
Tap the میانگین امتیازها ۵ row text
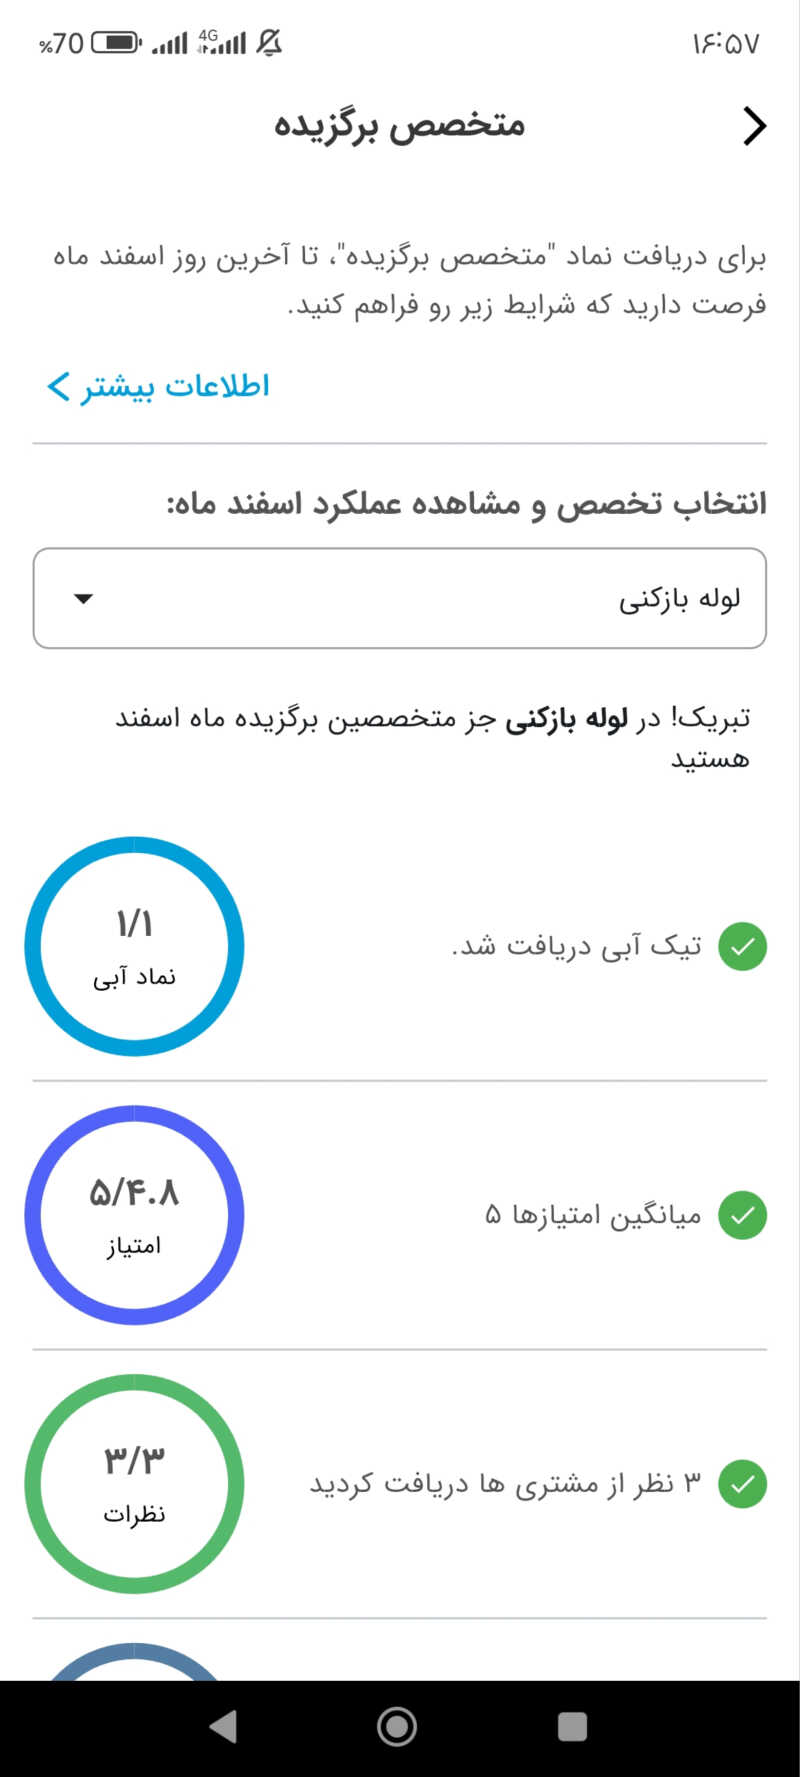coord(593,1215)
